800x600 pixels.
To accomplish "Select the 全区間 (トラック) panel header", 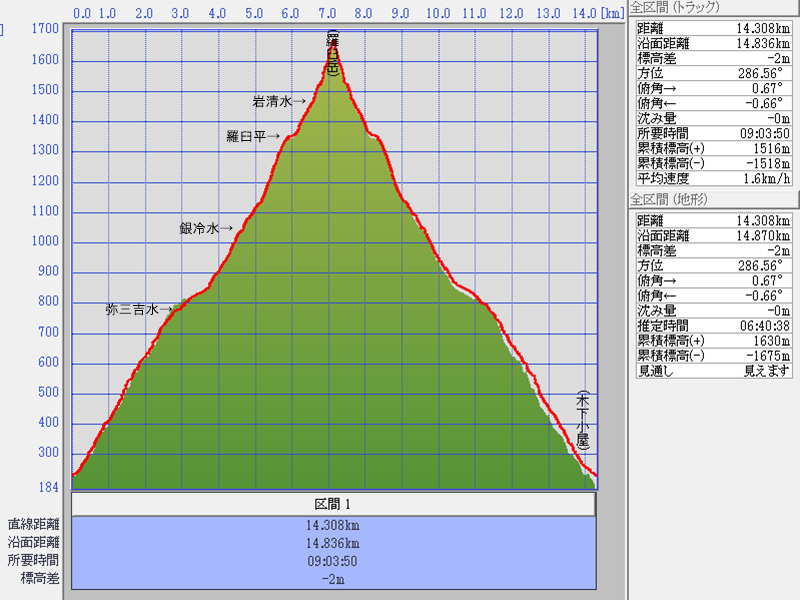I will (x=678, y=7).
